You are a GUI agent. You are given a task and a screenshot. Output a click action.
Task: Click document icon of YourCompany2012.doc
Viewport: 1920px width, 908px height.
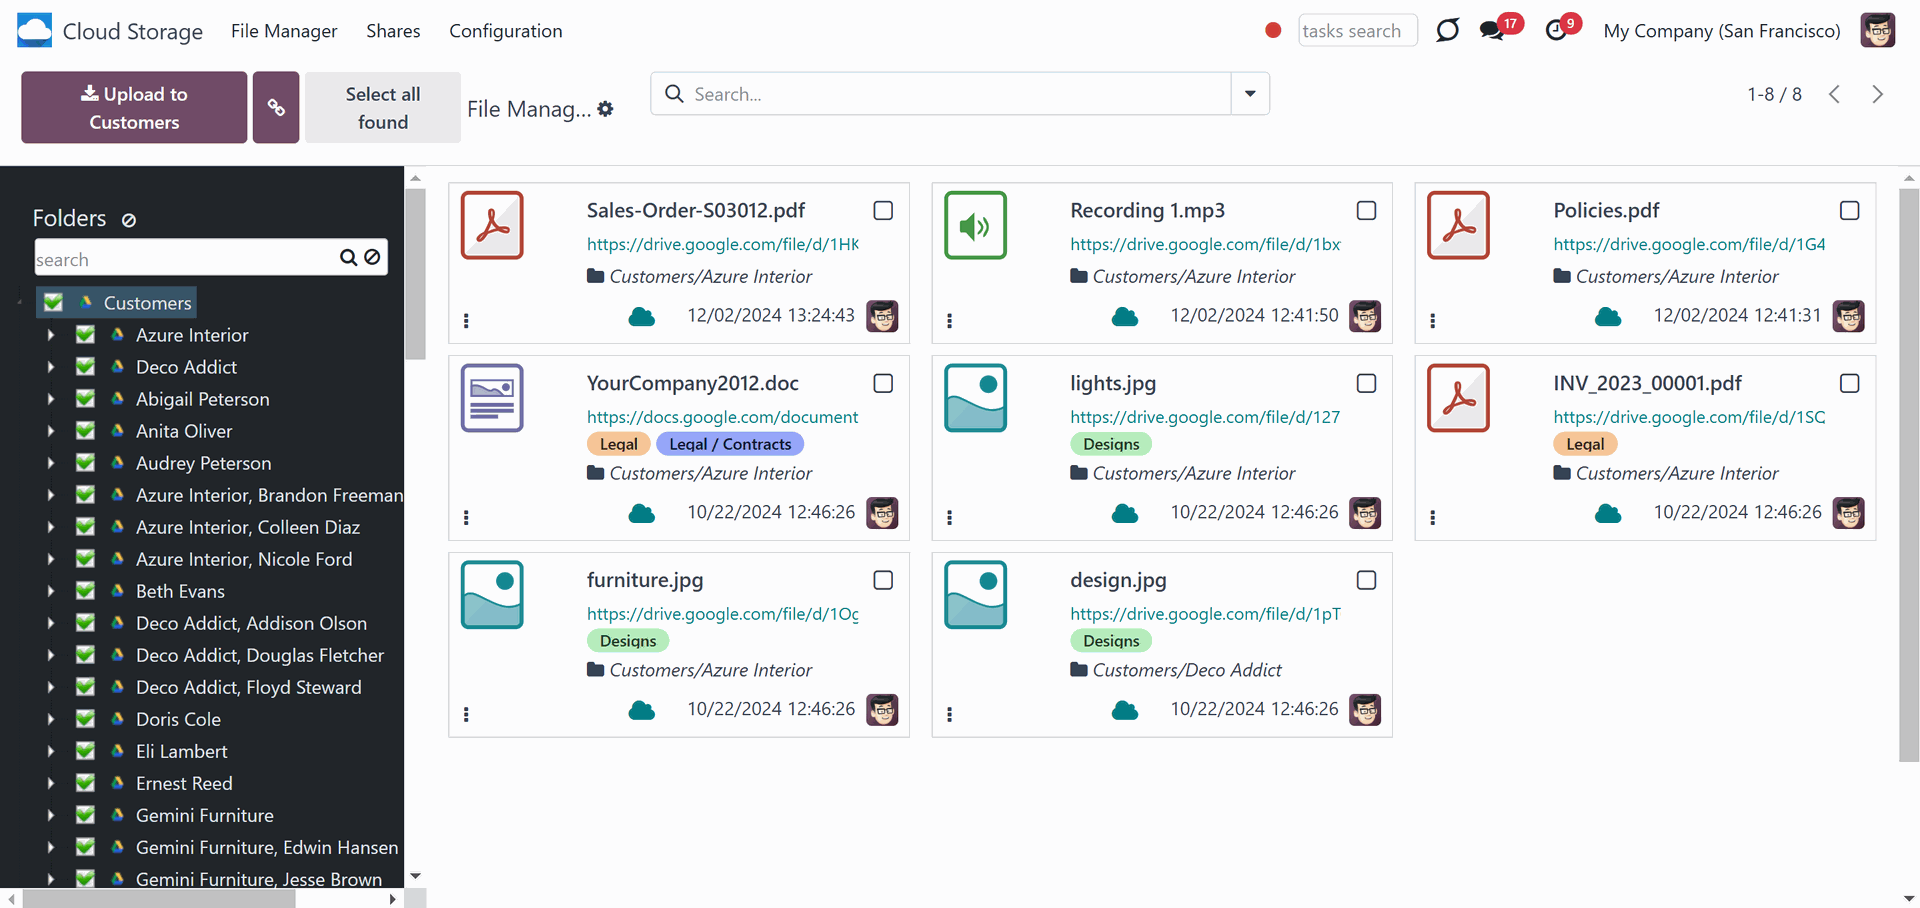[492, 398]
